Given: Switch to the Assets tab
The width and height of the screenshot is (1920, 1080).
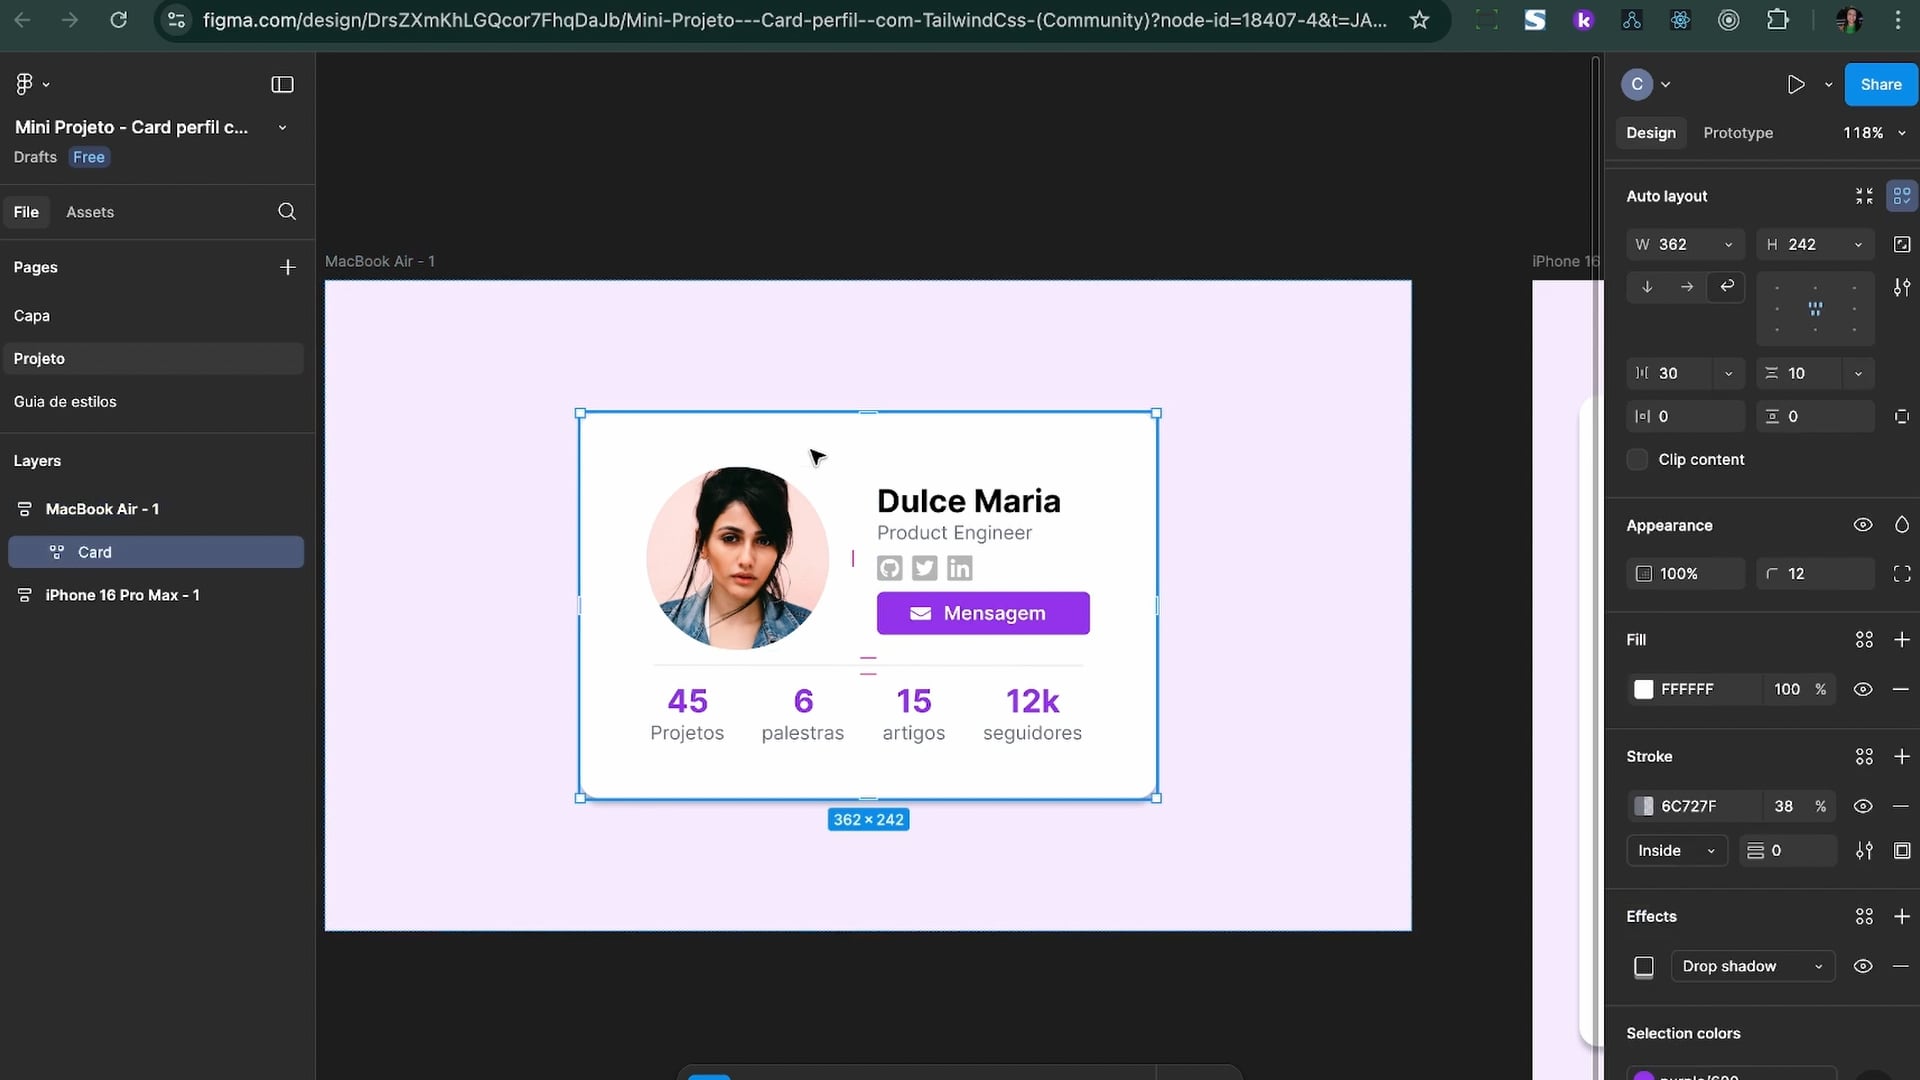Looking at the screenshot, I should click(x=90, y=212).
